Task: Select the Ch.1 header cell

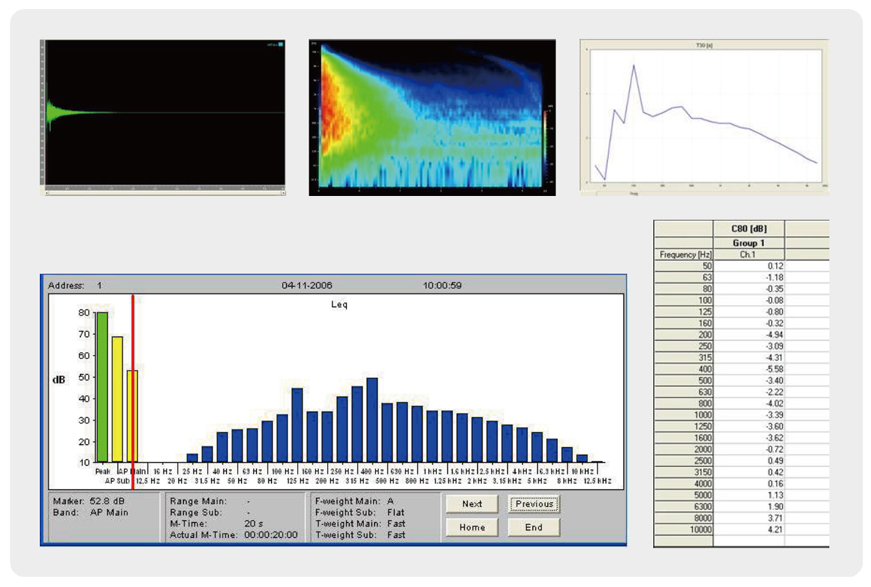Action: point(749,254)
